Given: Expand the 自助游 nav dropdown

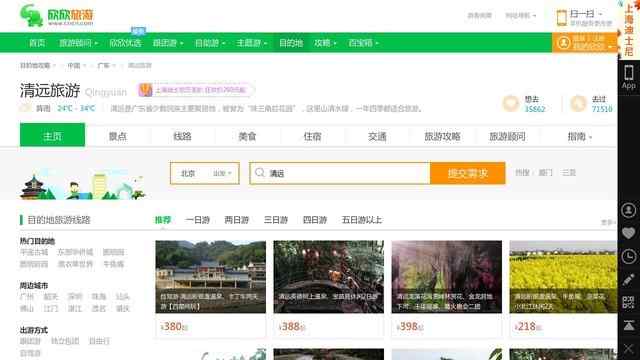Looking at the screenshot, I should [x=224, y=43].
